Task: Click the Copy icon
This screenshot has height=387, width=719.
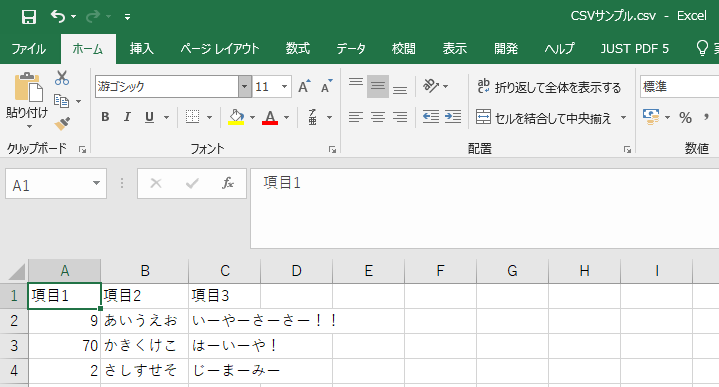Action: (61, 101)
